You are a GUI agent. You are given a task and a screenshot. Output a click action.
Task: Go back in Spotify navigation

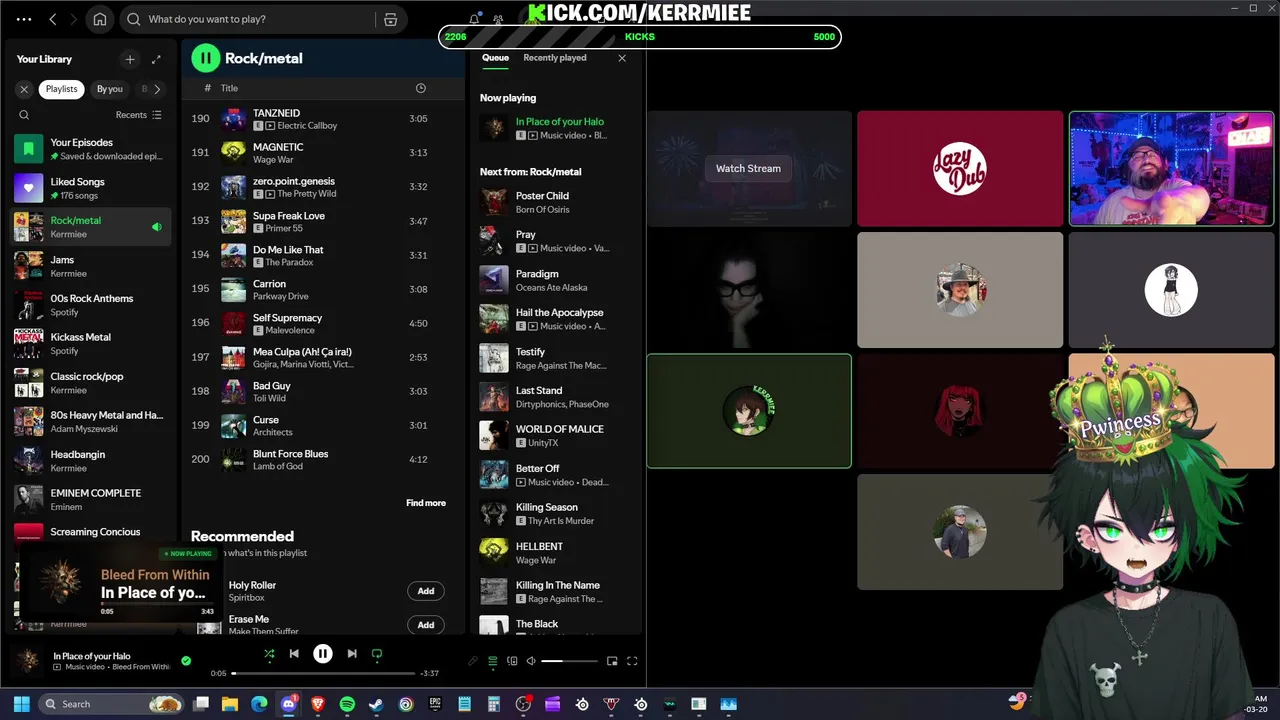pos(53,19)
